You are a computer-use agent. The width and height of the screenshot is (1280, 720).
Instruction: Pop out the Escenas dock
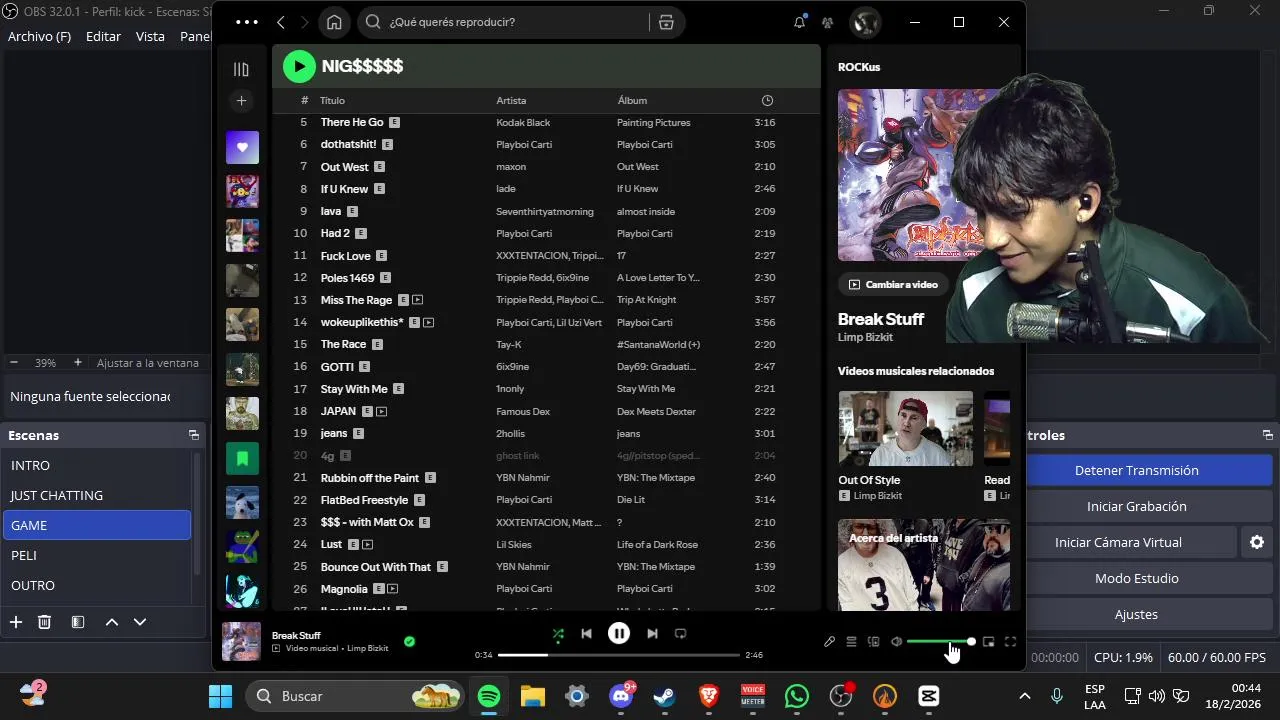(193, 435)
